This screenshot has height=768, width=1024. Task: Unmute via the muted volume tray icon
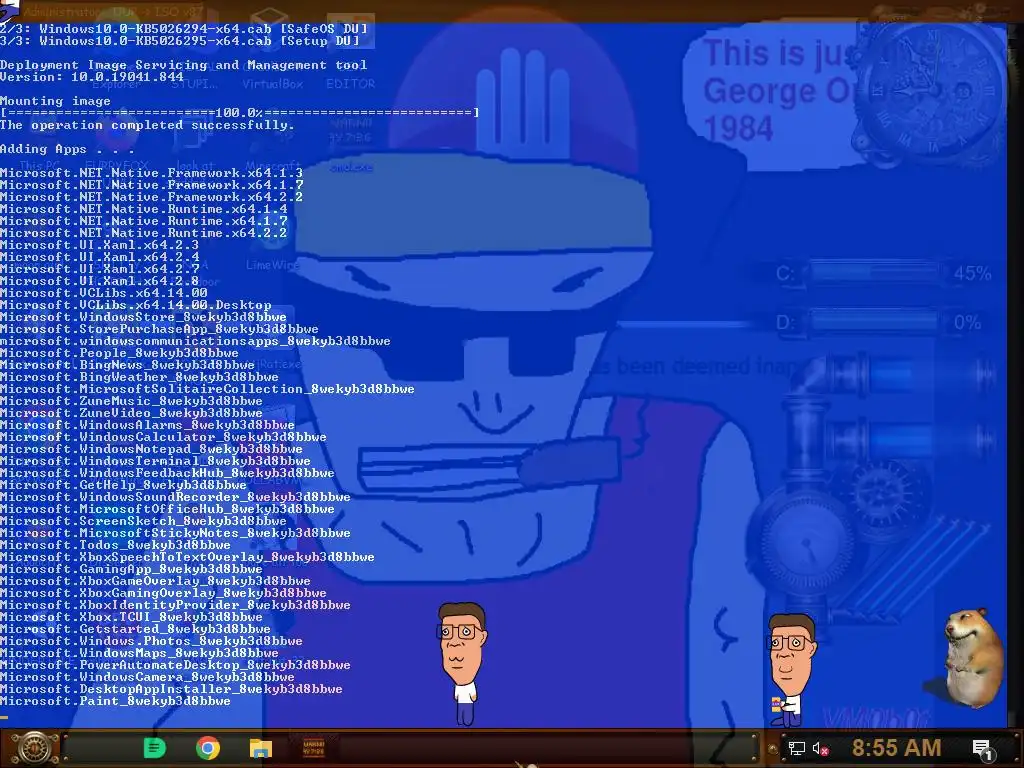pyautogui.click(x=820, y=748)
